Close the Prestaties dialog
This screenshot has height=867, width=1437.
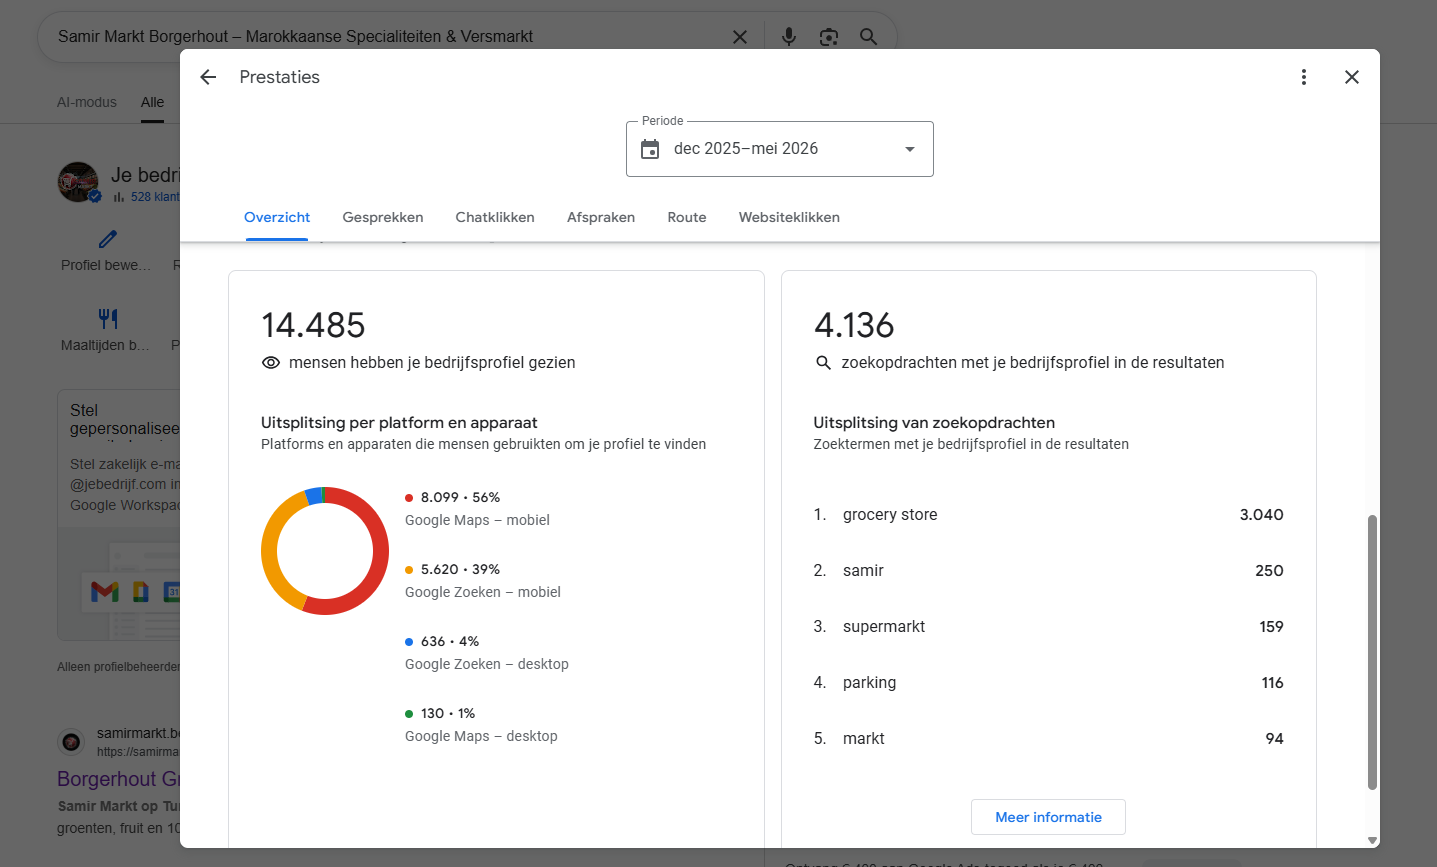click(1351, 77)
